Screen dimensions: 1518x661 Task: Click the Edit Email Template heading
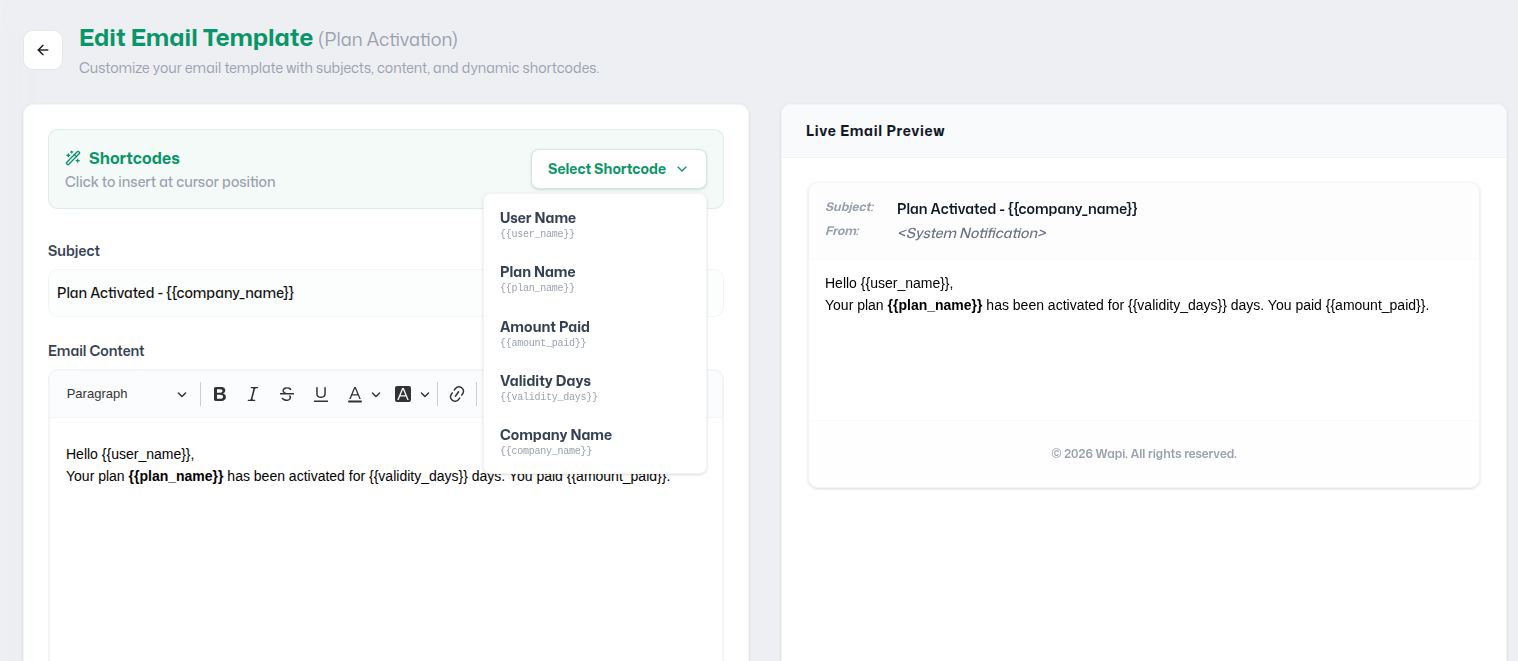(x=196, y=38)
